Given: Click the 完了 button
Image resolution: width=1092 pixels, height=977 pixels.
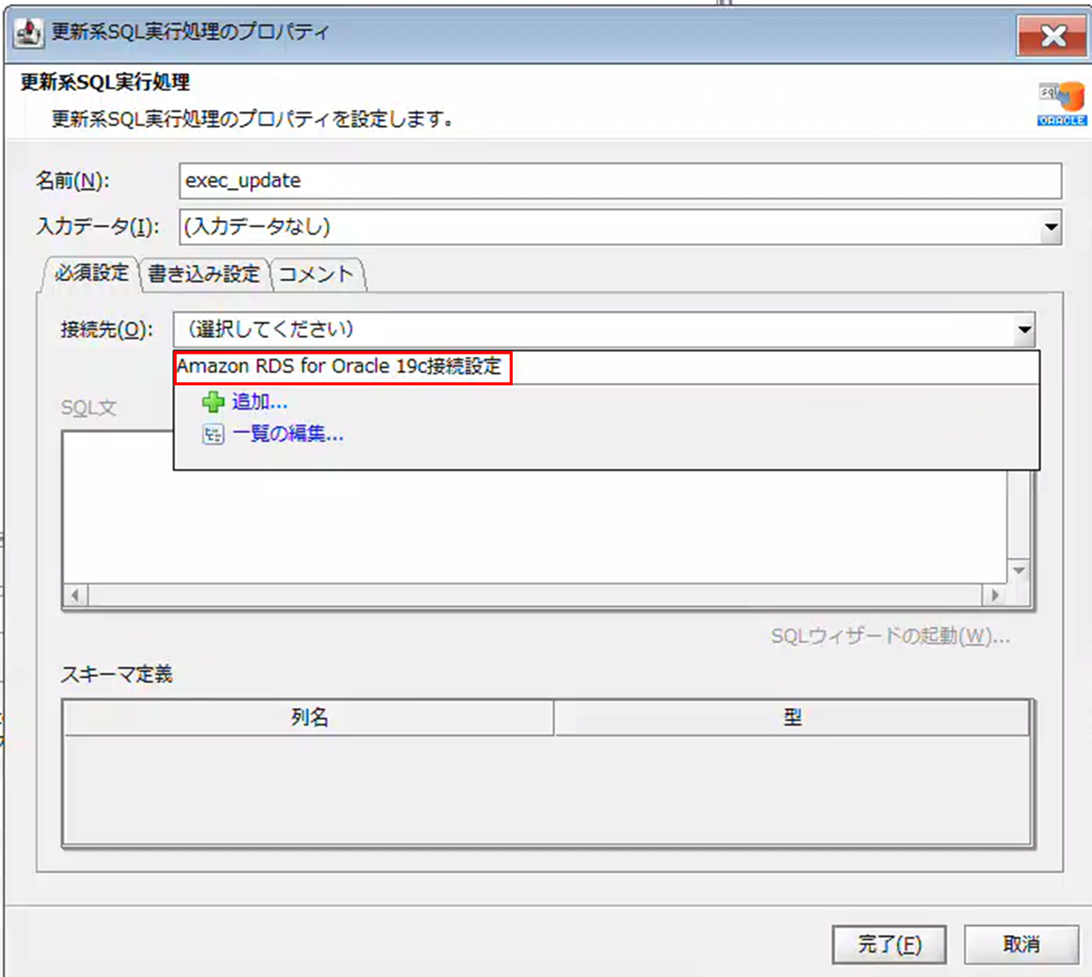Looking at the screenshot, I should (889, 944).
